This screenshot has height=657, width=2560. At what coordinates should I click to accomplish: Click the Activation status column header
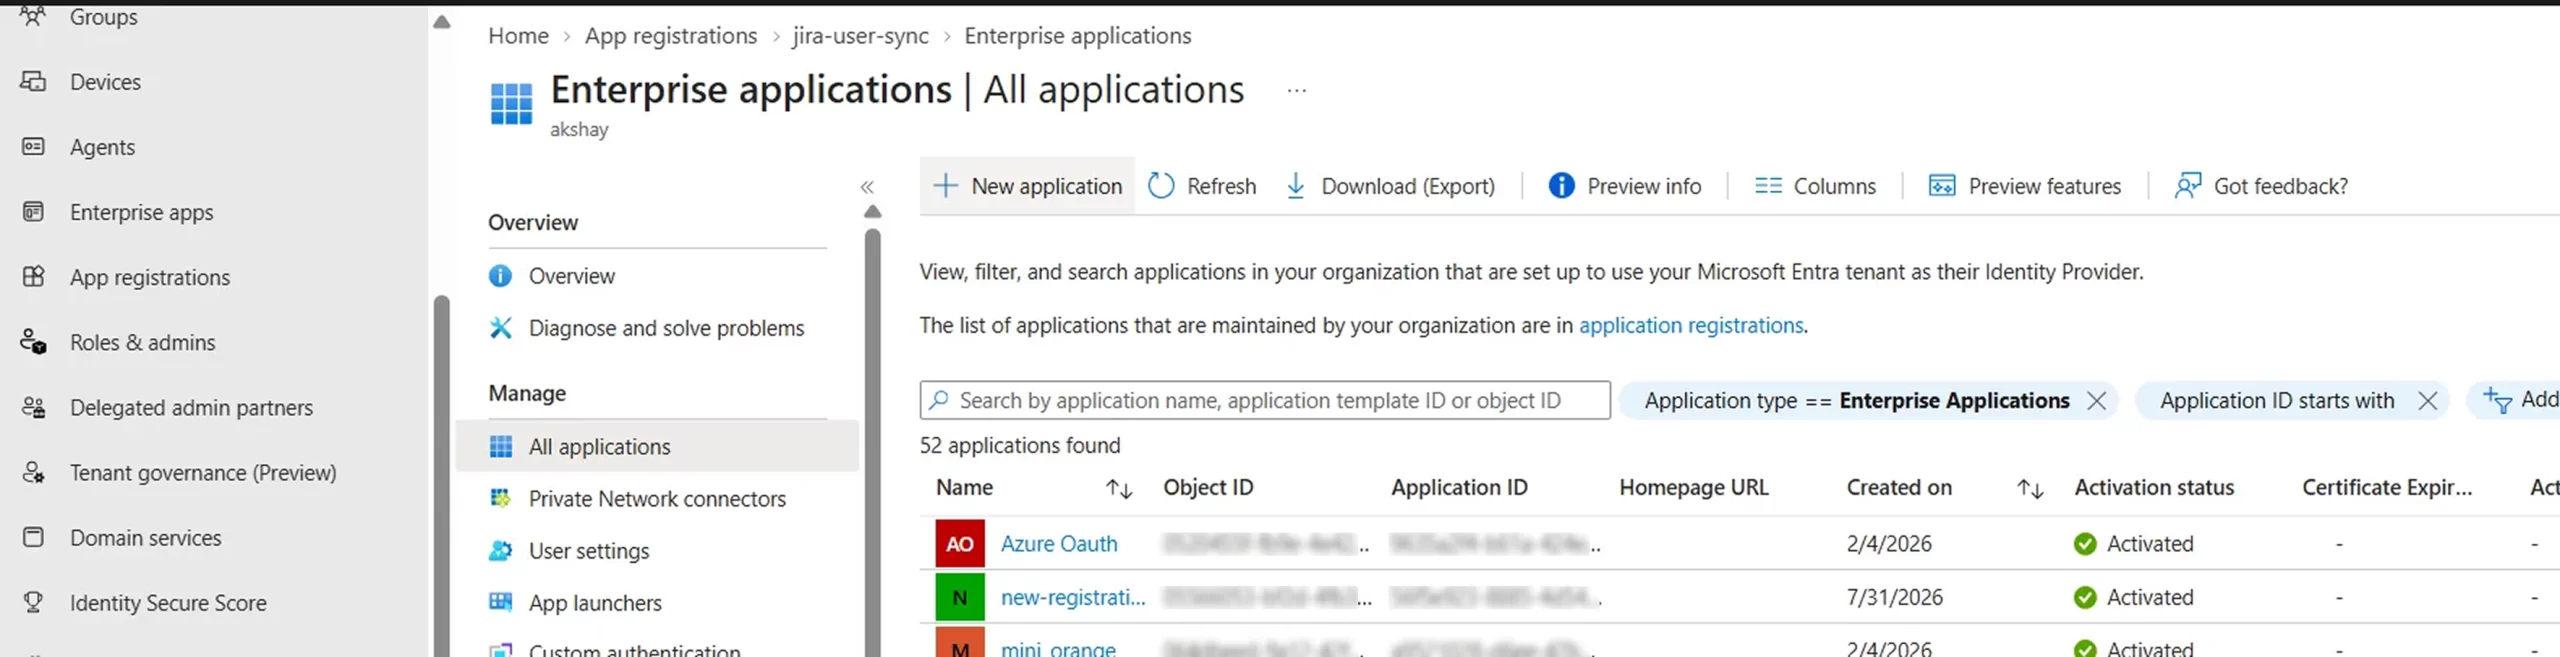[x=2154, y=488]
